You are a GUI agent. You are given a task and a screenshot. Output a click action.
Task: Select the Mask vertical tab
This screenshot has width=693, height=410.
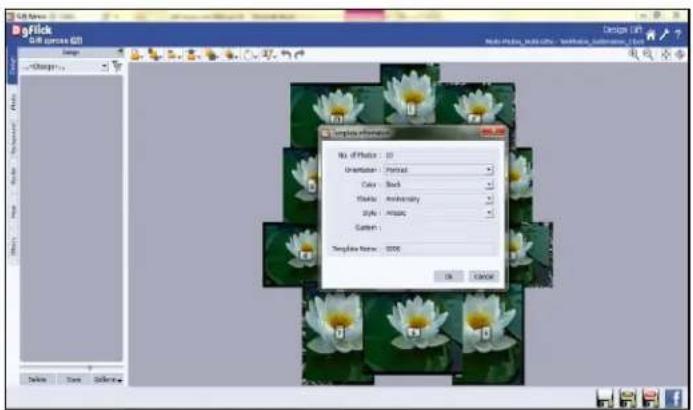(x=13, y=212)
